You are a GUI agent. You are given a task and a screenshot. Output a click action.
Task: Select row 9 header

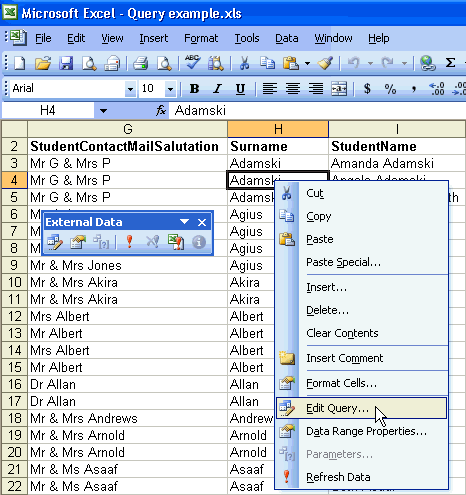pos(14,265)
